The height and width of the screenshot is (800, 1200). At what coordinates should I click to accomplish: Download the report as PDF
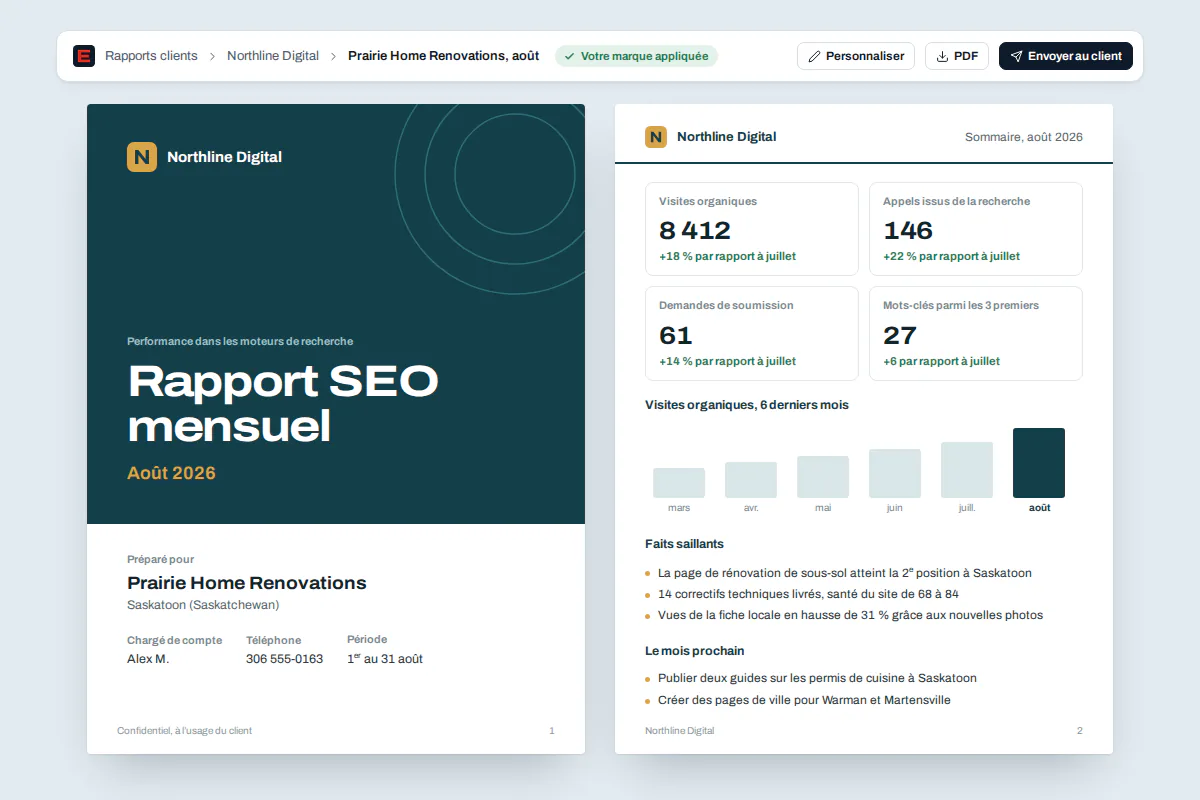[x=957, y=56]
